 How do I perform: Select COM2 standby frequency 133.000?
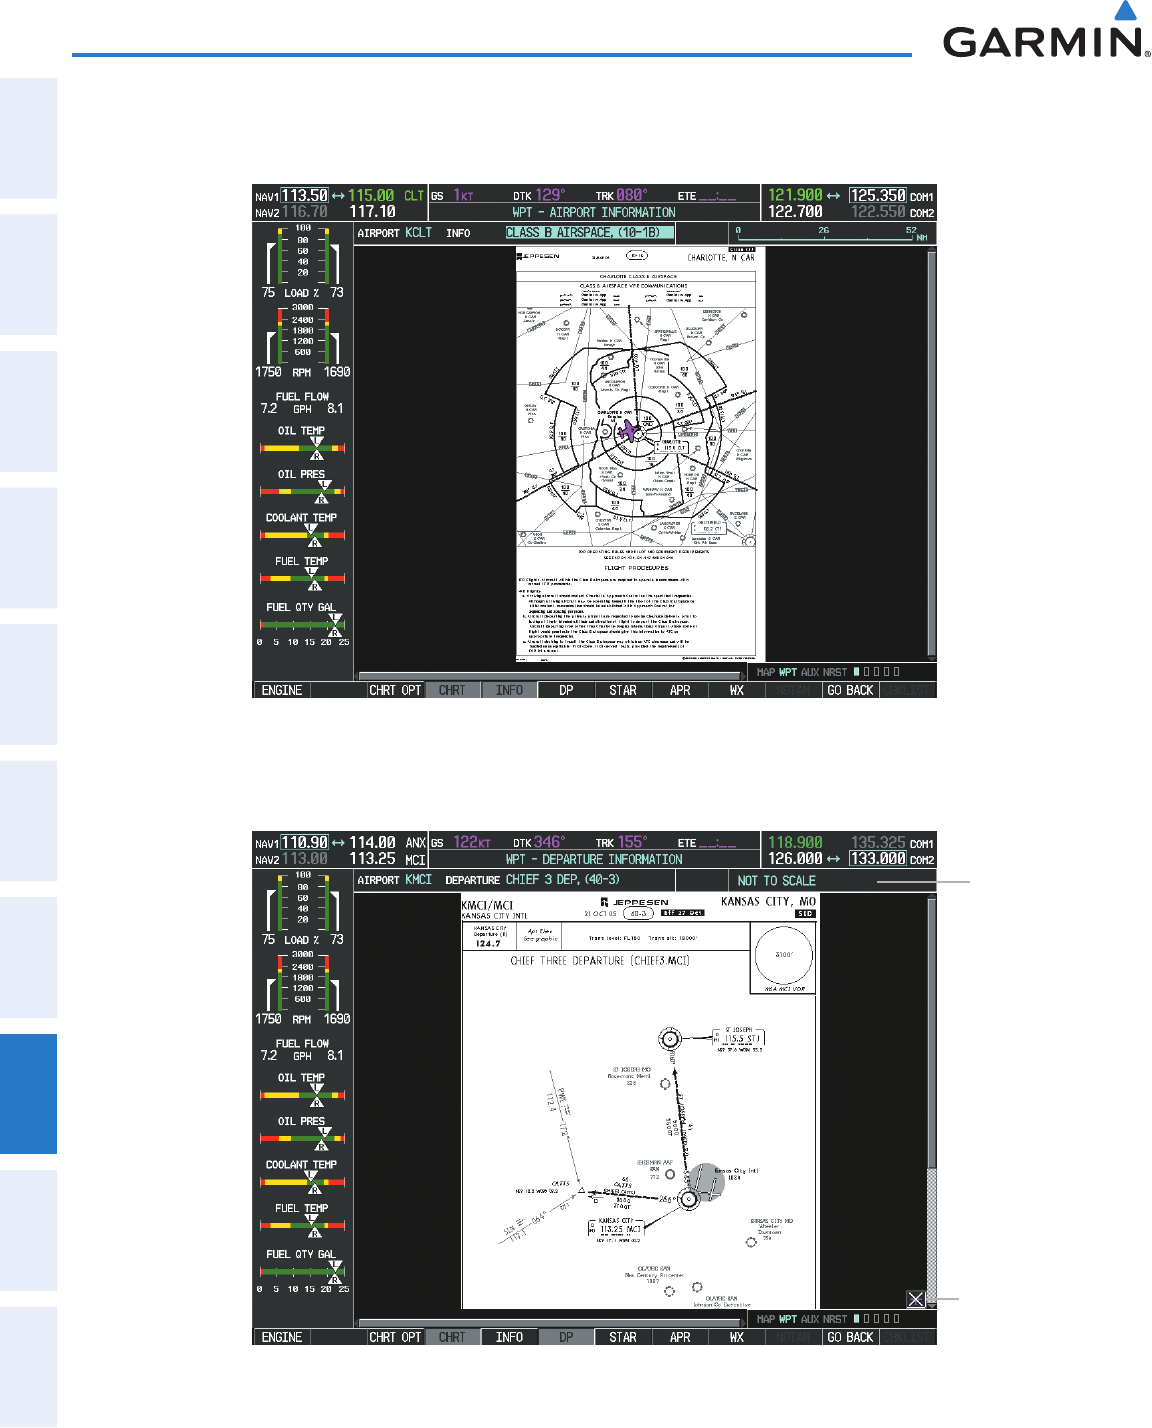(878, 859)
